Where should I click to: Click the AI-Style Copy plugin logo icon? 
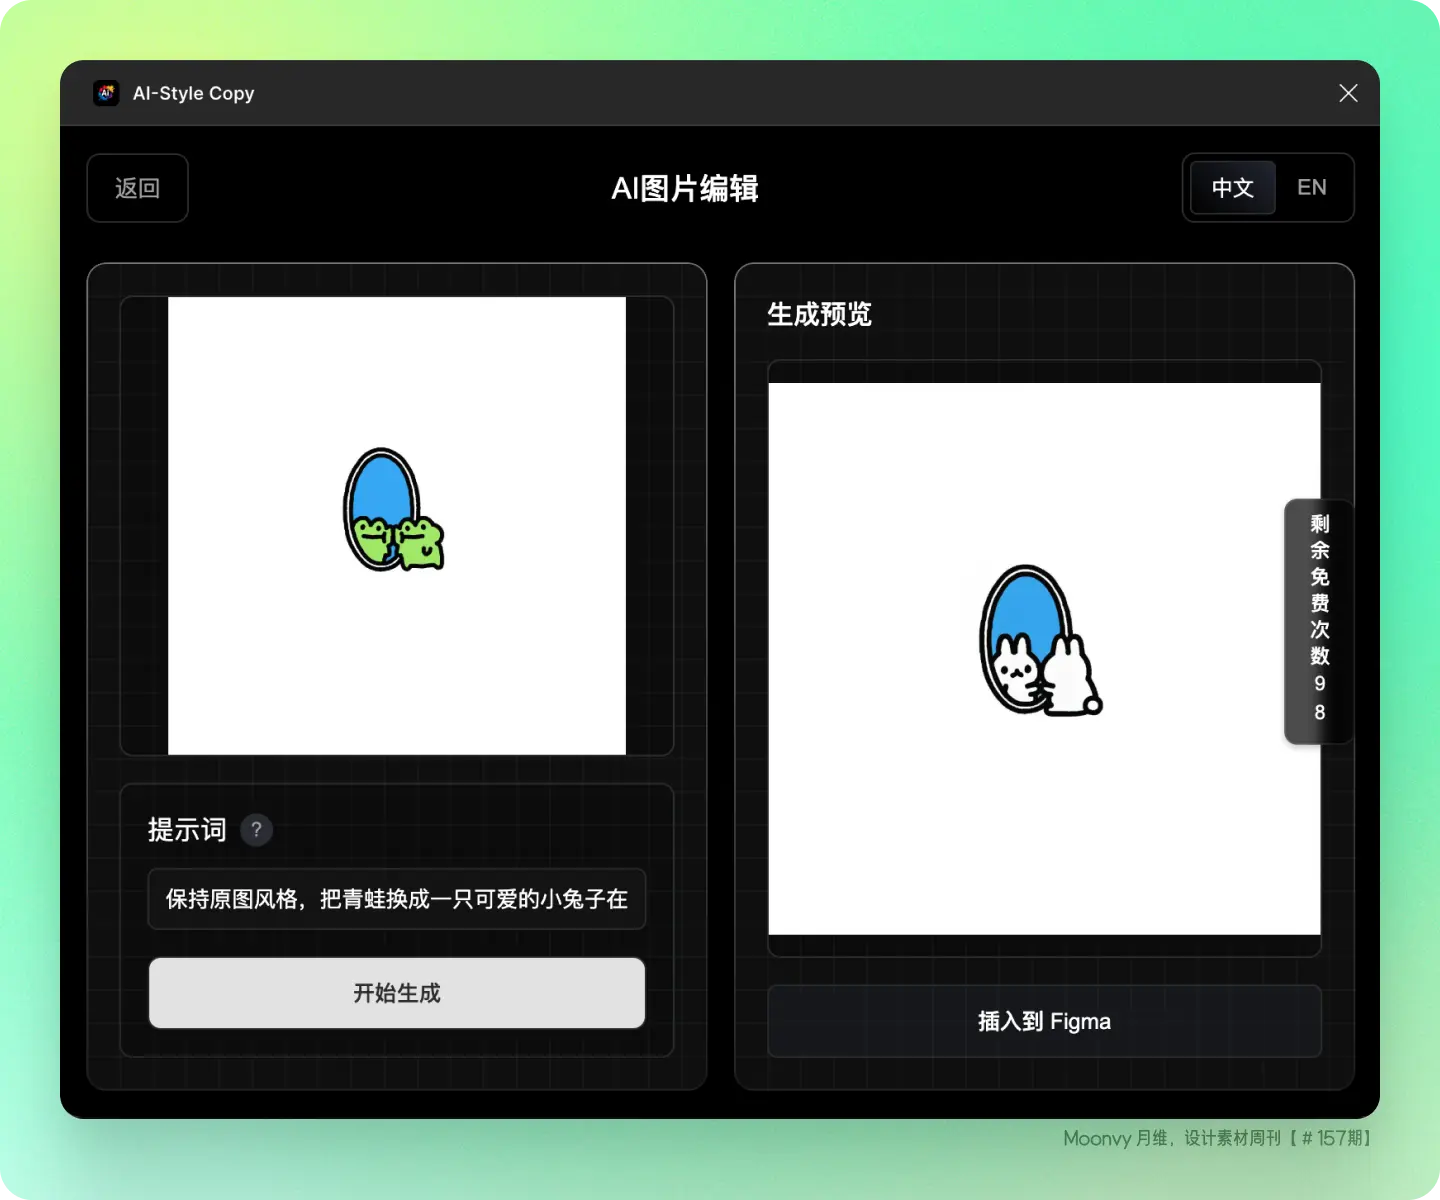pos(106,93)
